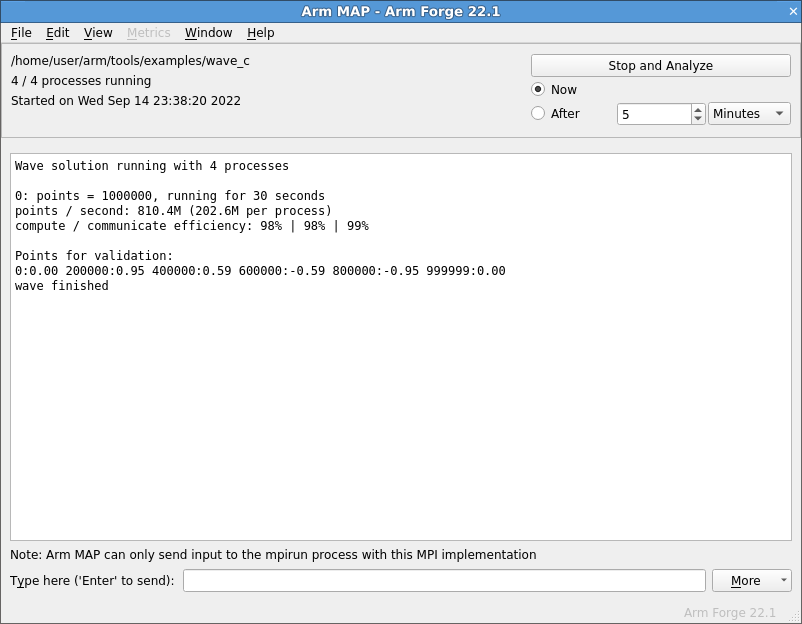Click the Stop and Analyze button
The image size is (802, 624).
660,65
